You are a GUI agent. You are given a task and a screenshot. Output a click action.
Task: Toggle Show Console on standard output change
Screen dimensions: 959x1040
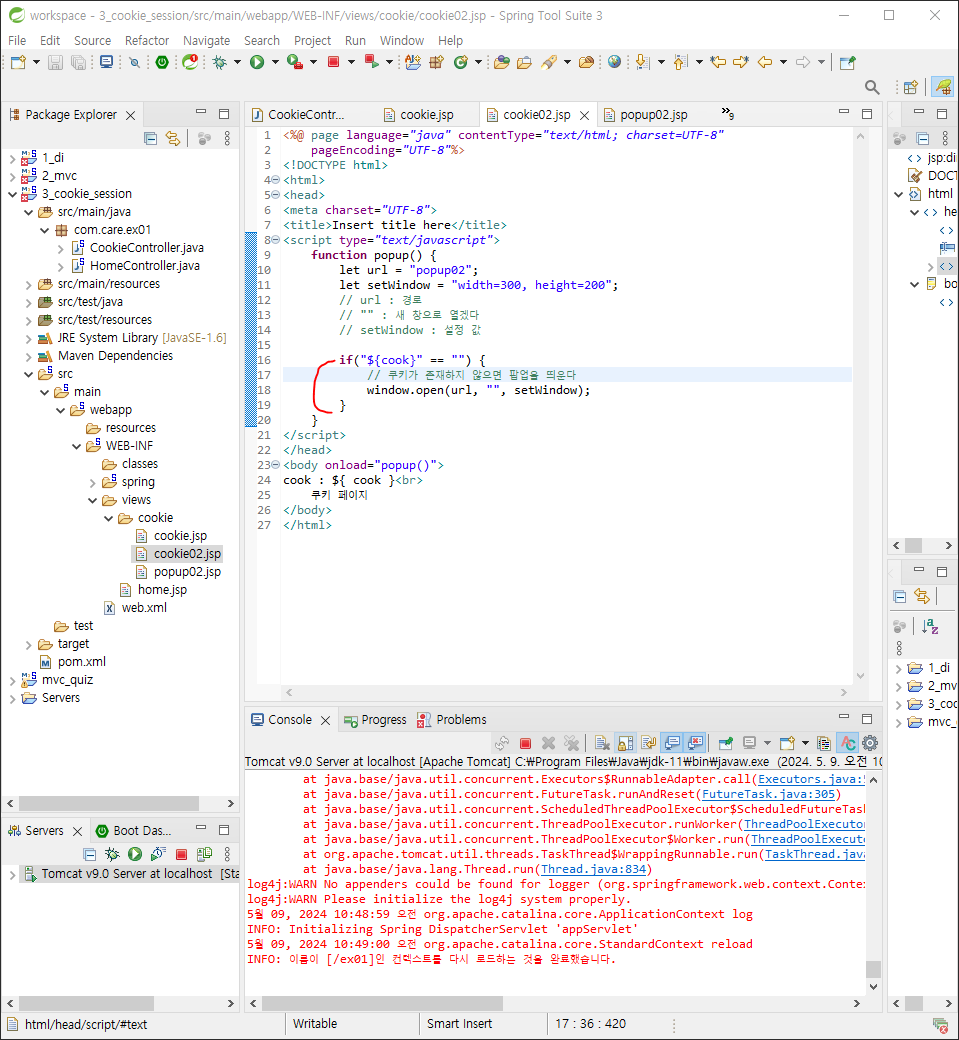click(672, 743)
